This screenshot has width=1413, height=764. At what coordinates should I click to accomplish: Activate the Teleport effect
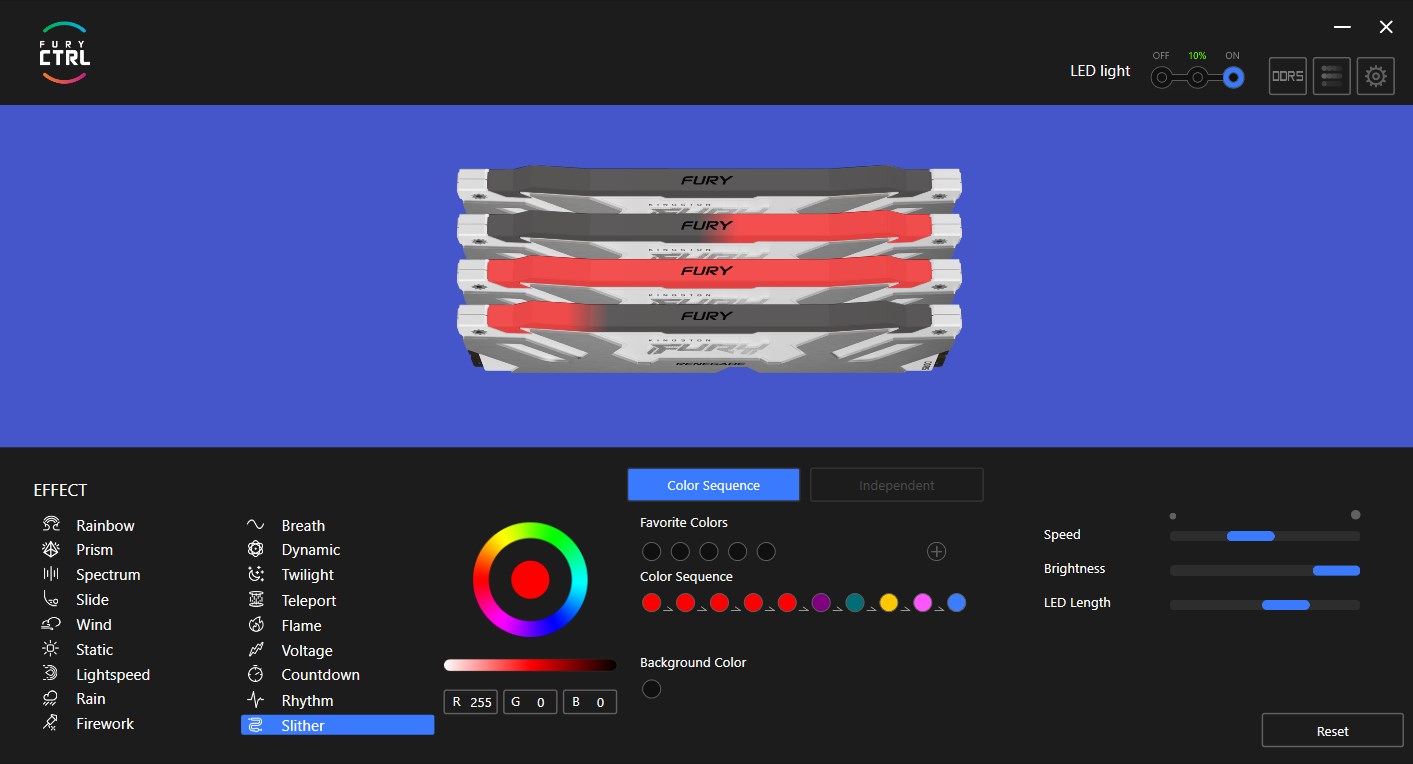(256, 600)
